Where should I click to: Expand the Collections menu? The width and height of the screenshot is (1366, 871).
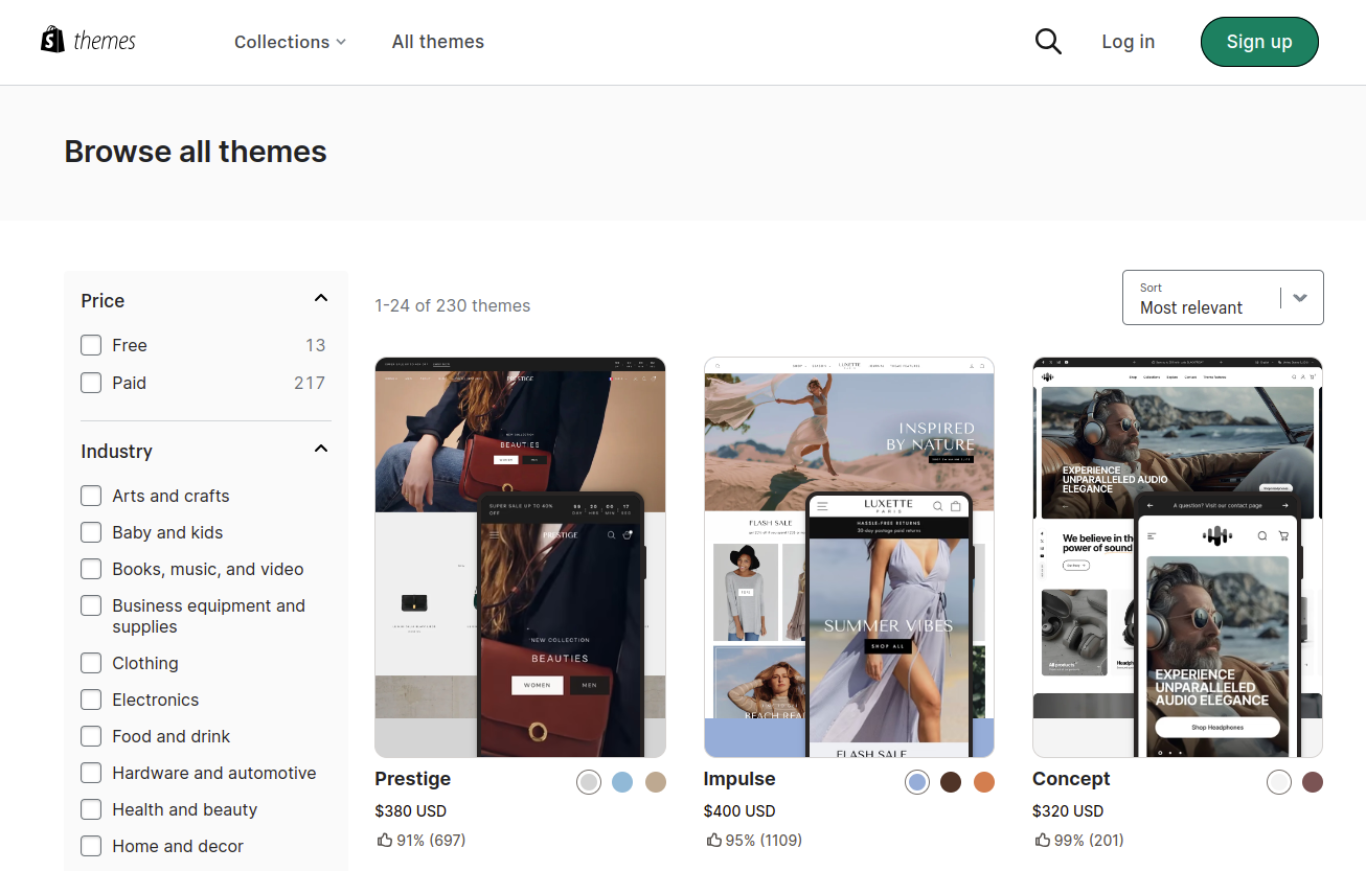click(289, 42)
